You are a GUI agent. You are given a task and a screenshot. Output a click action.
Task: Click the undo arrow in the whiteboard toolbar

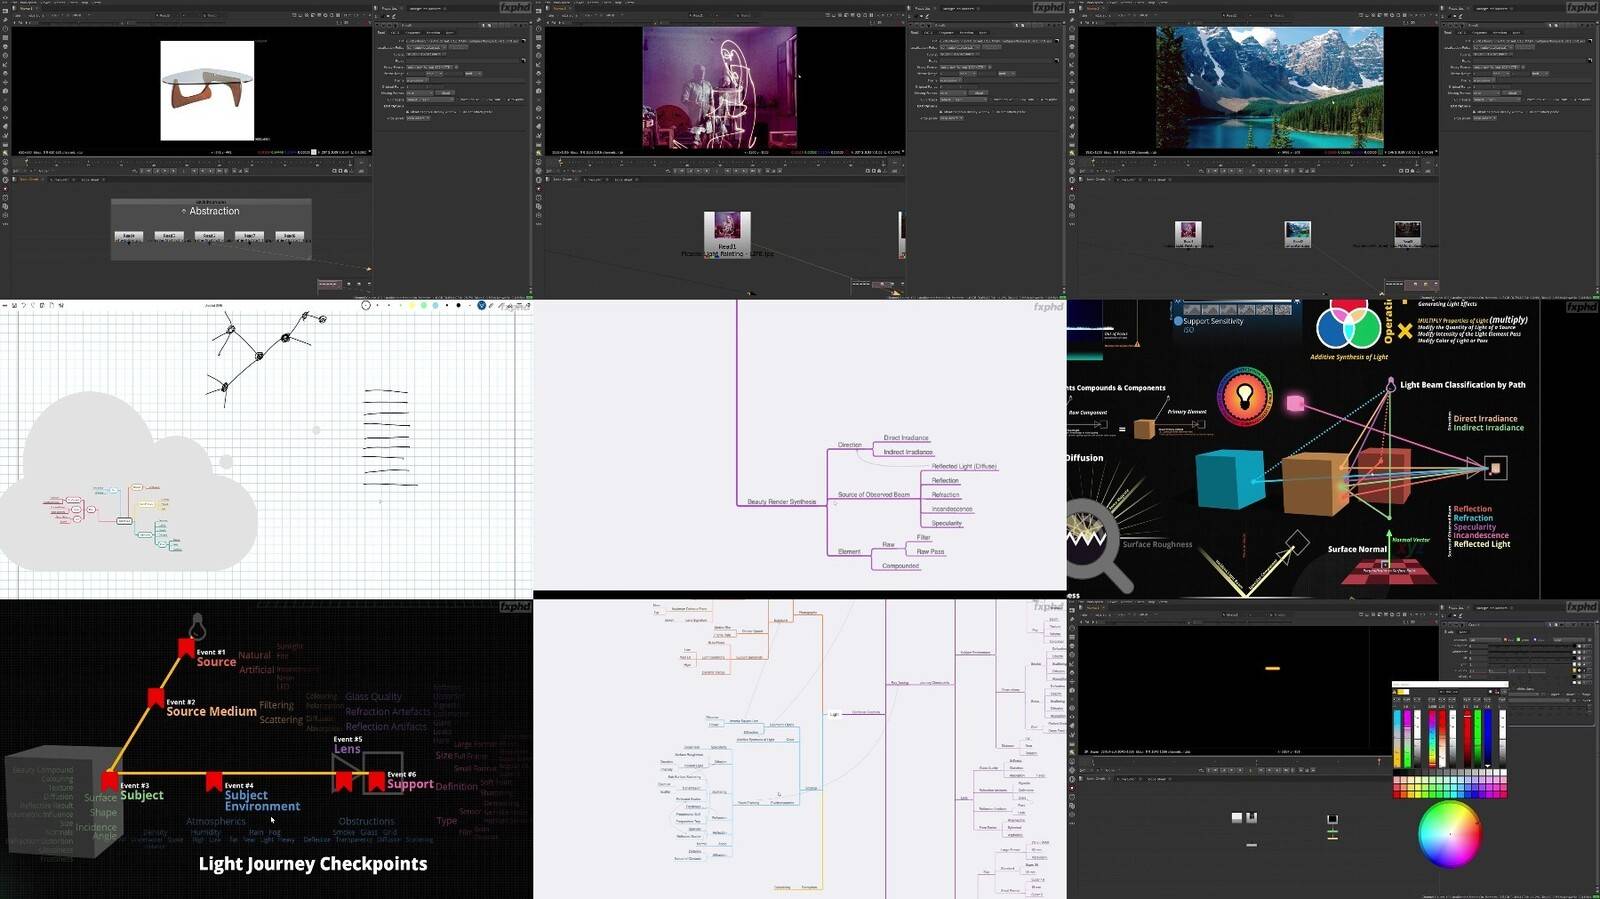pyautogui.click(x=23, y=305)
